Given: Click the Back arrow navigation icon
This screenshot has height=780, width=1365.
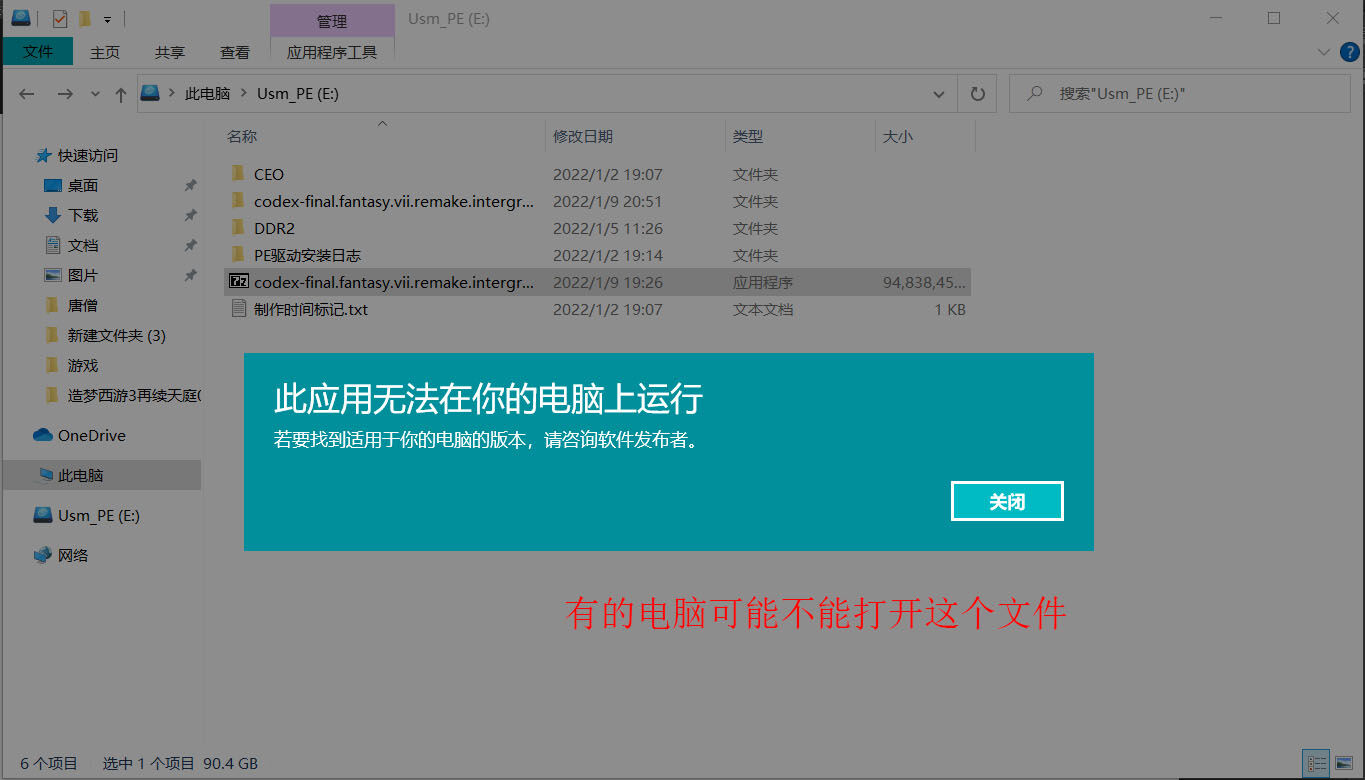Looking at the screenshot, I should pos(27,94).
